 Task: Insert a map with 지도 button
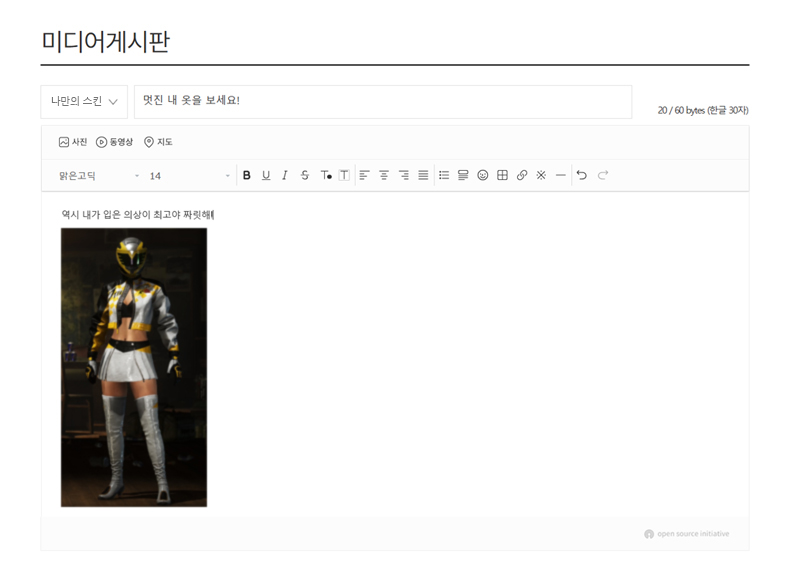pos(158,142)
